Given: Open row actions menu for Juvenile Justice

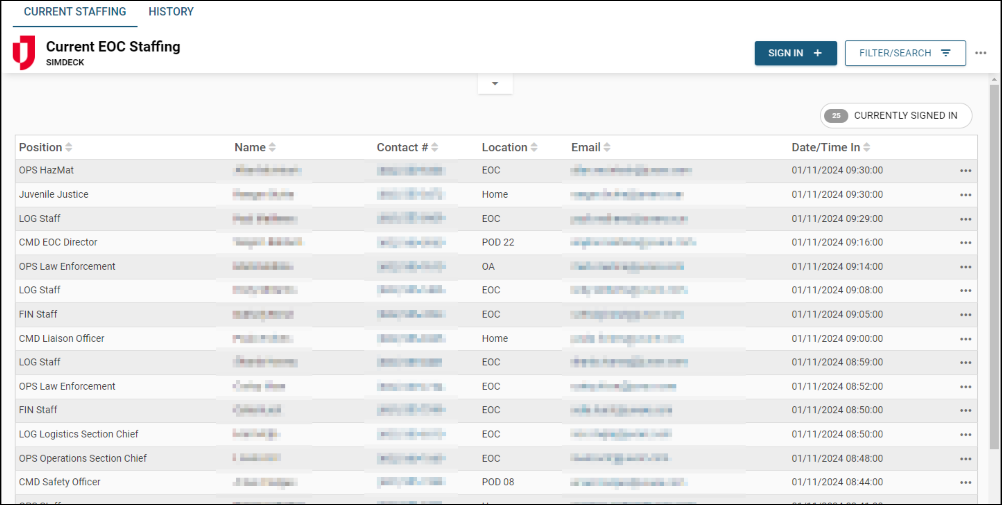Looking at the screenshot, I should [x=965, y=195].
